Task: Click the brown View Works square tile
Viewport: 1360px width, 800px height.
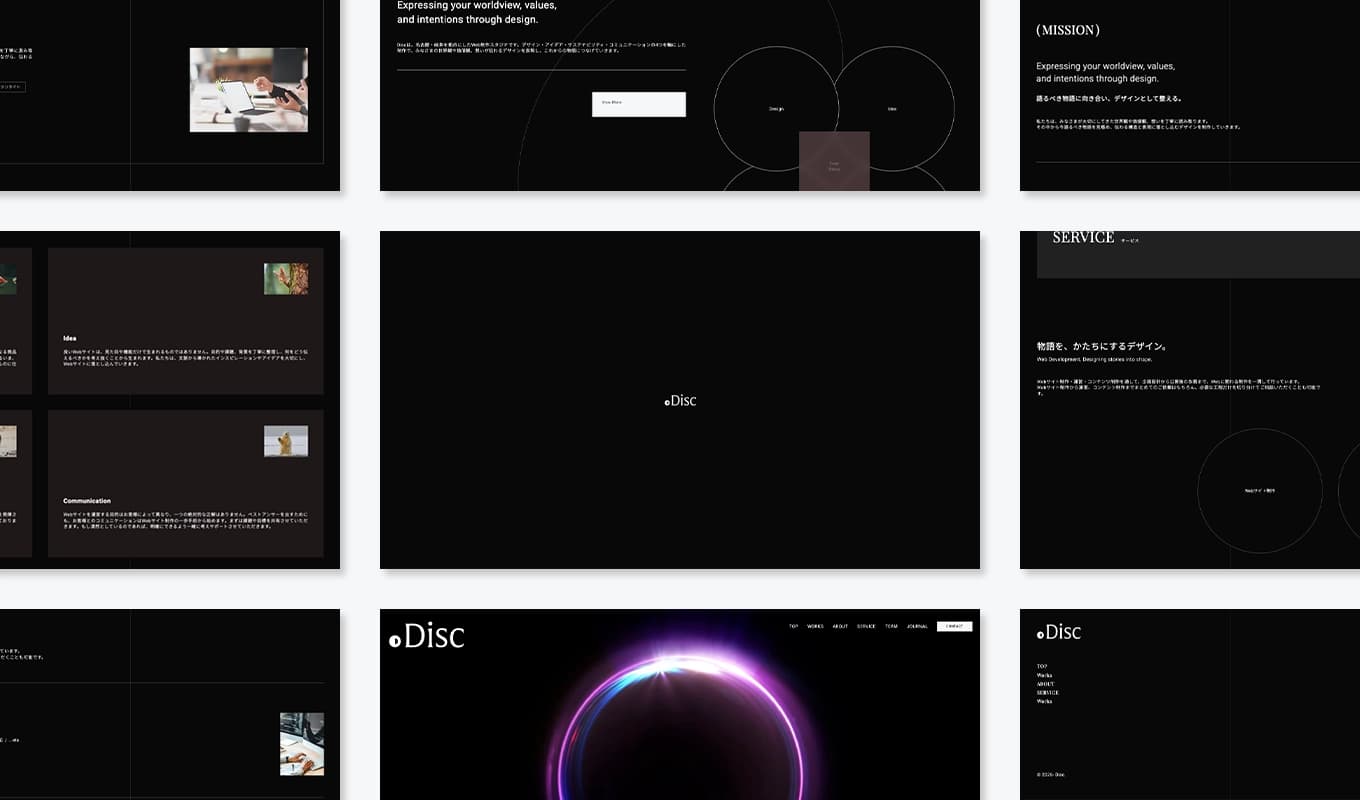Action: pos(836,161)
